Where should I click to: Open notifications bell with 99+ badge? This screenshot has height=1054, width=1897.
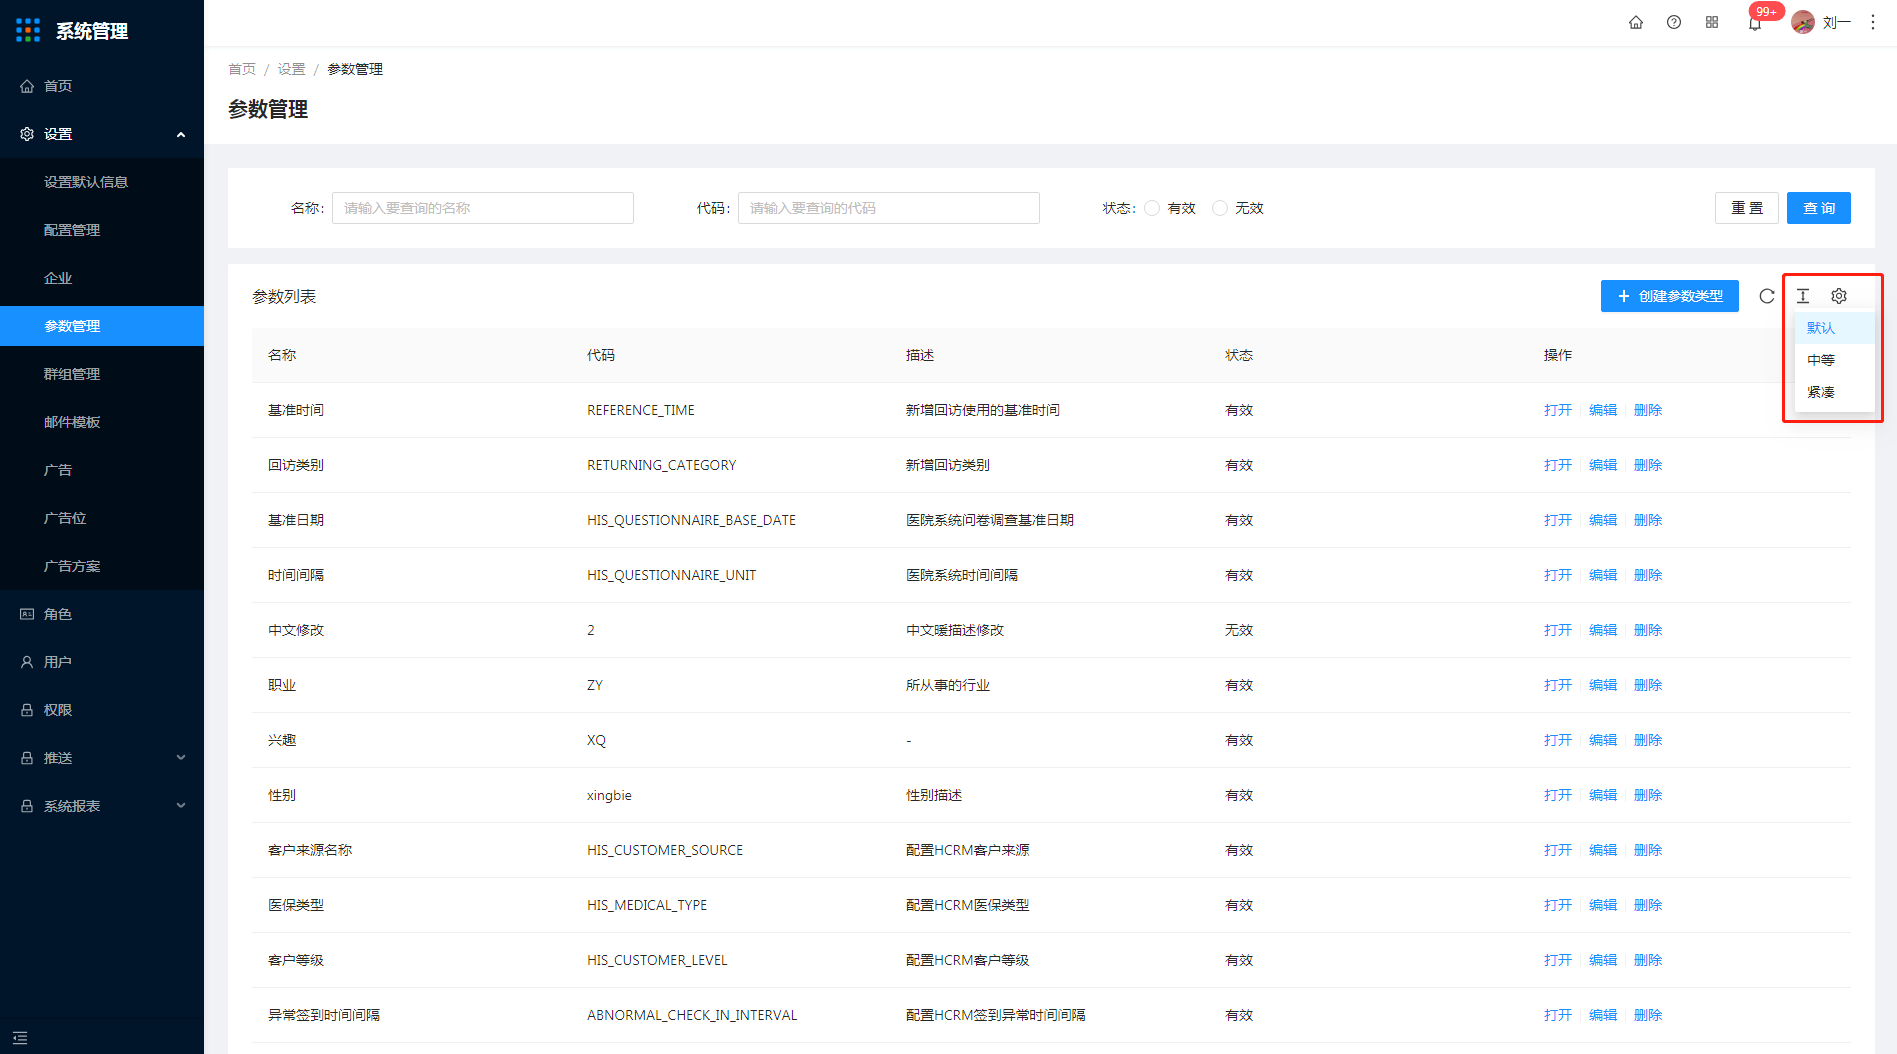(x=1755, y=22)
